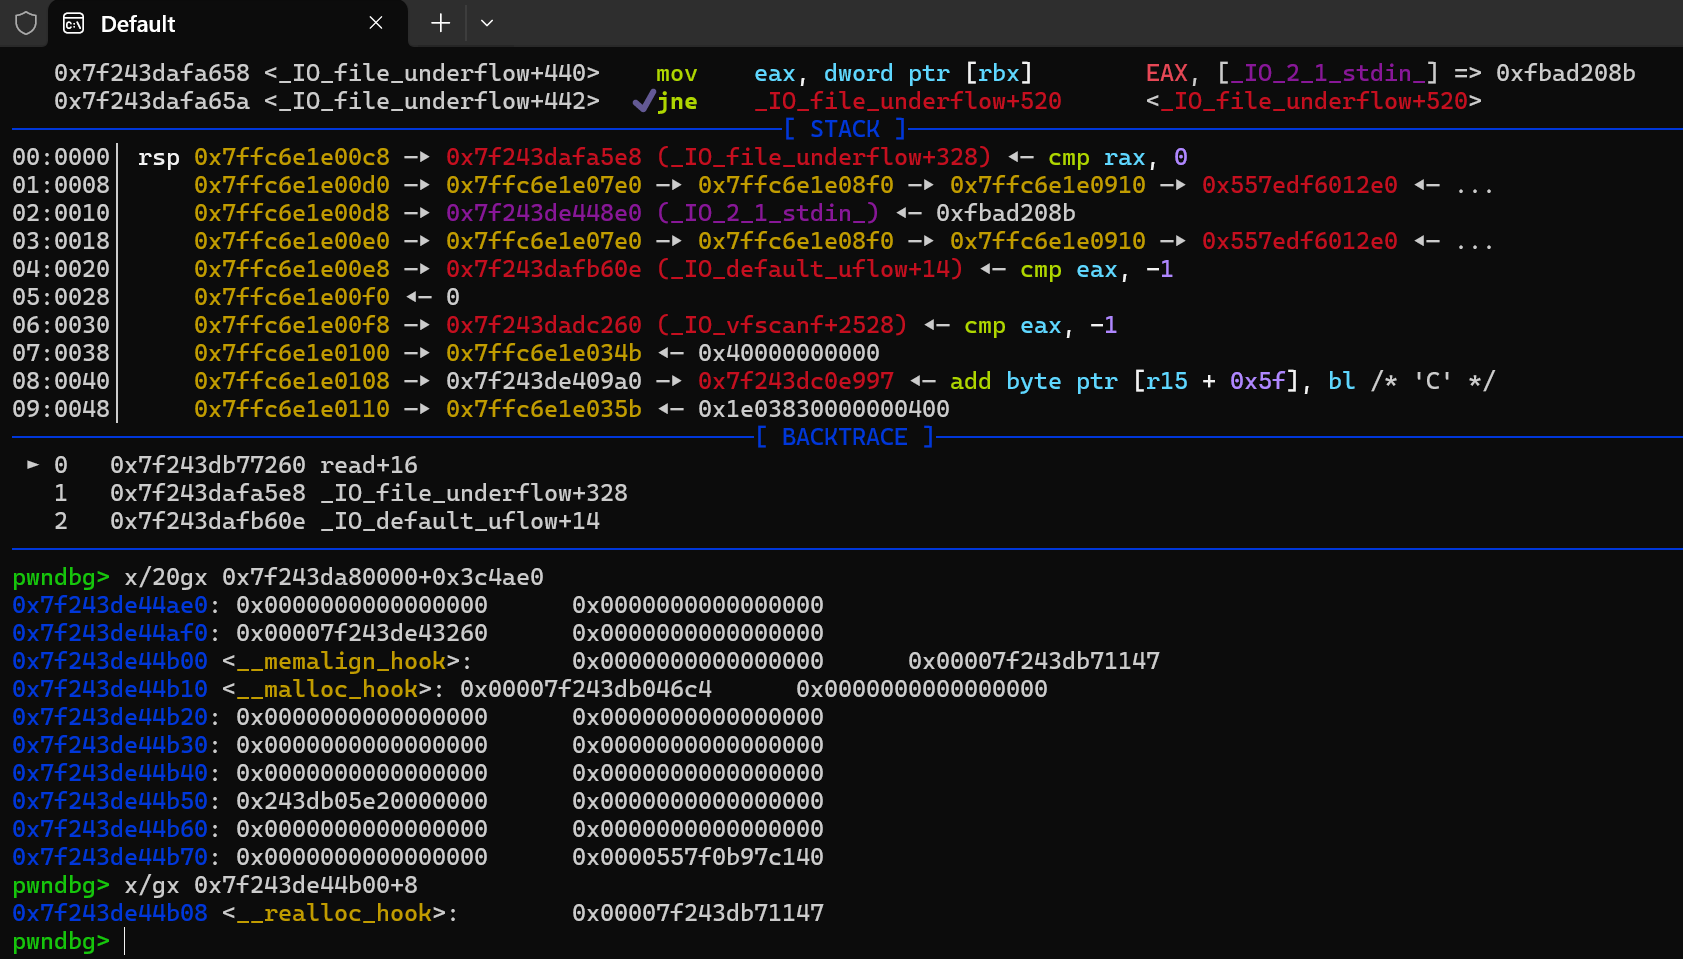Select stack offset 05:0028
The width and height of the screenshot is (1683, 959).
tap(61, 297)
